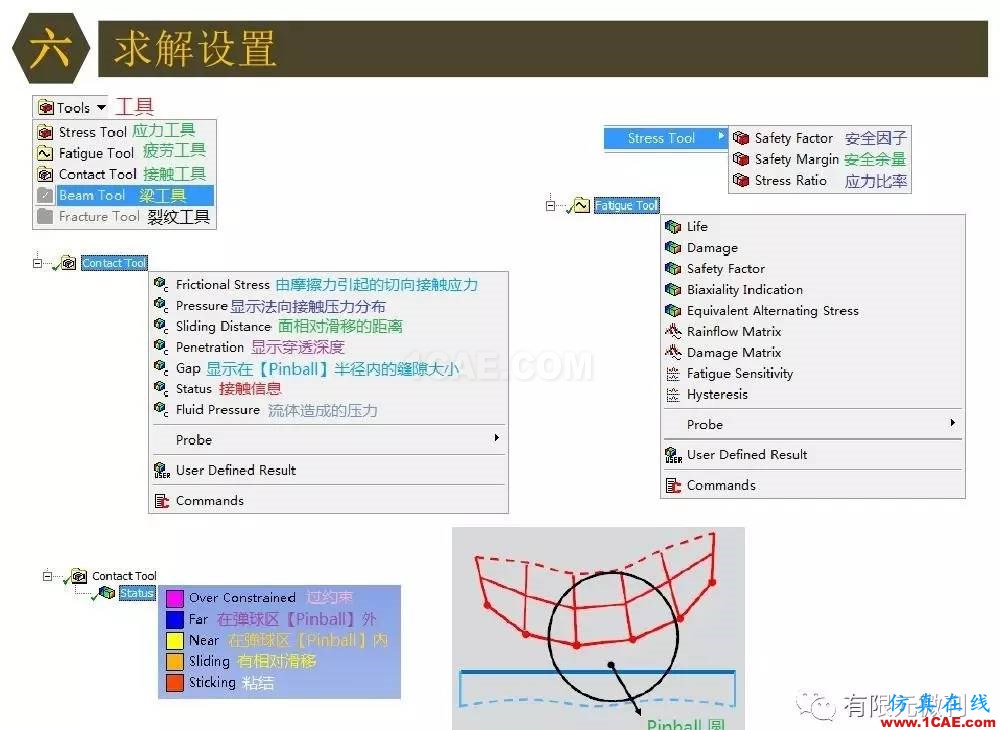Expand Probe submenu in Contact menu

pyautogui.click(x=328, y=440)
